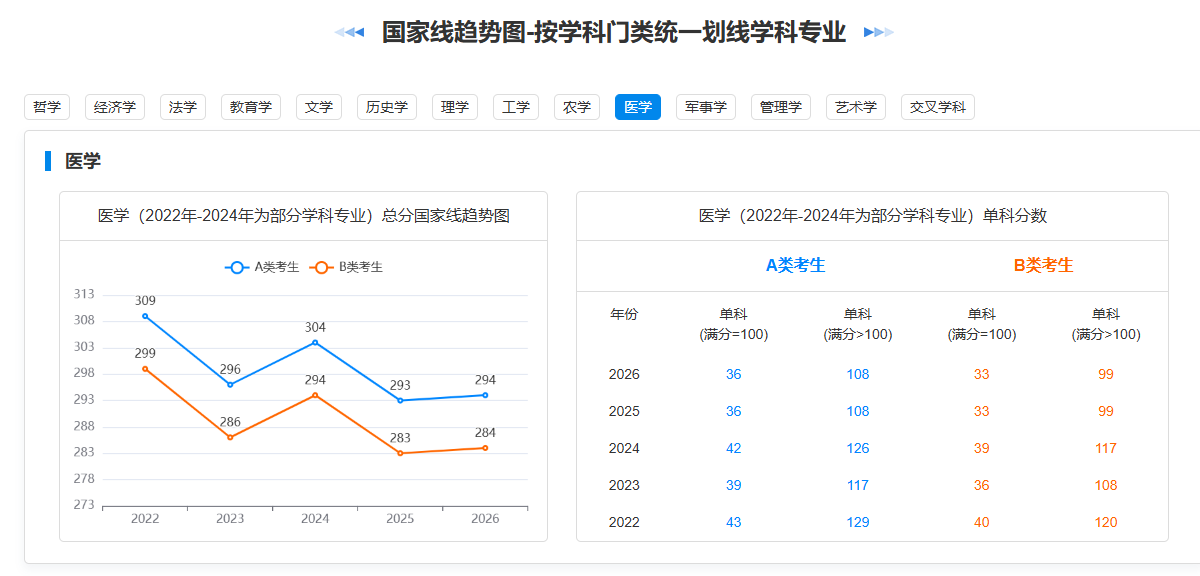1200x576 pixels.
Task: Open the 艺术学 tab
Action: pos(856,107)
